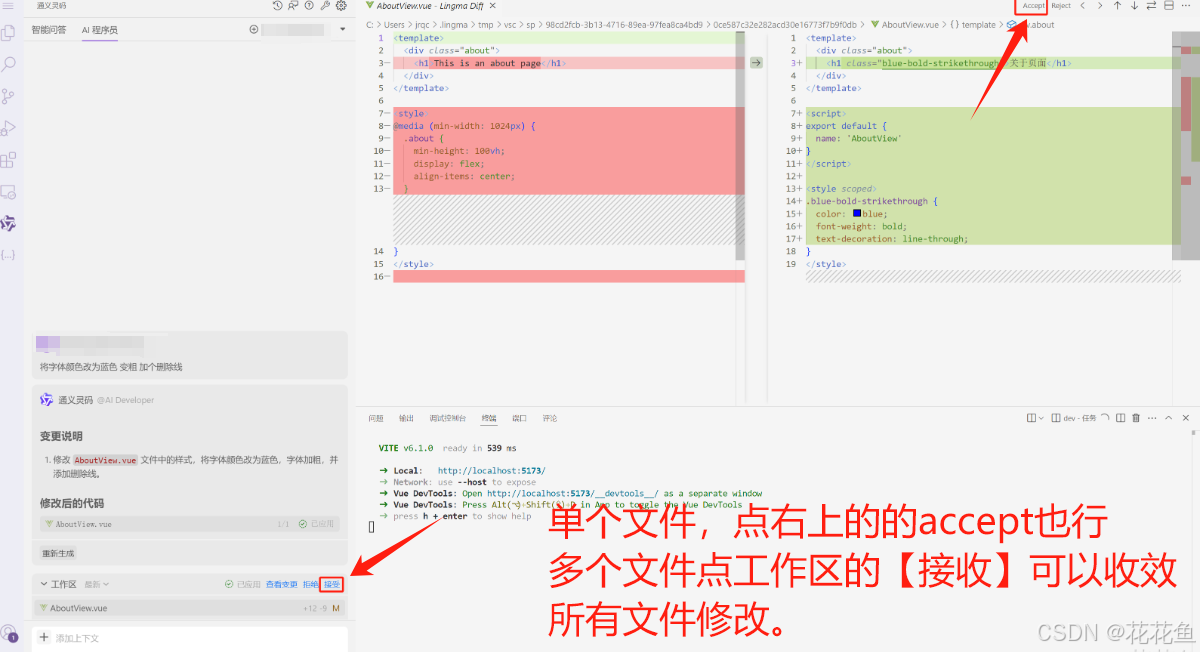This screenshot has height=652, width=1200.
Task: Start a new chat with plus circle icon
Action: (254, 30)
